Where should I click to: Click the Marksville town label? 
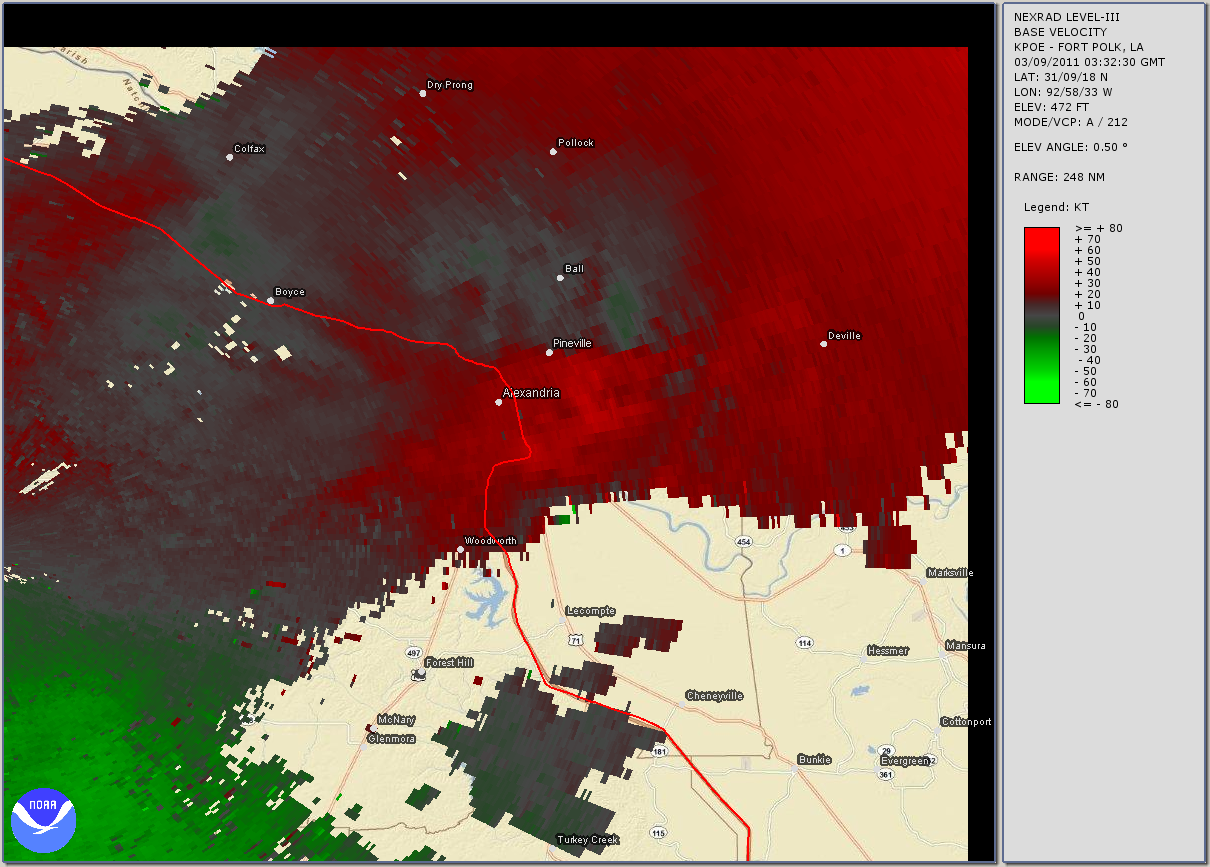pos(950,573)
